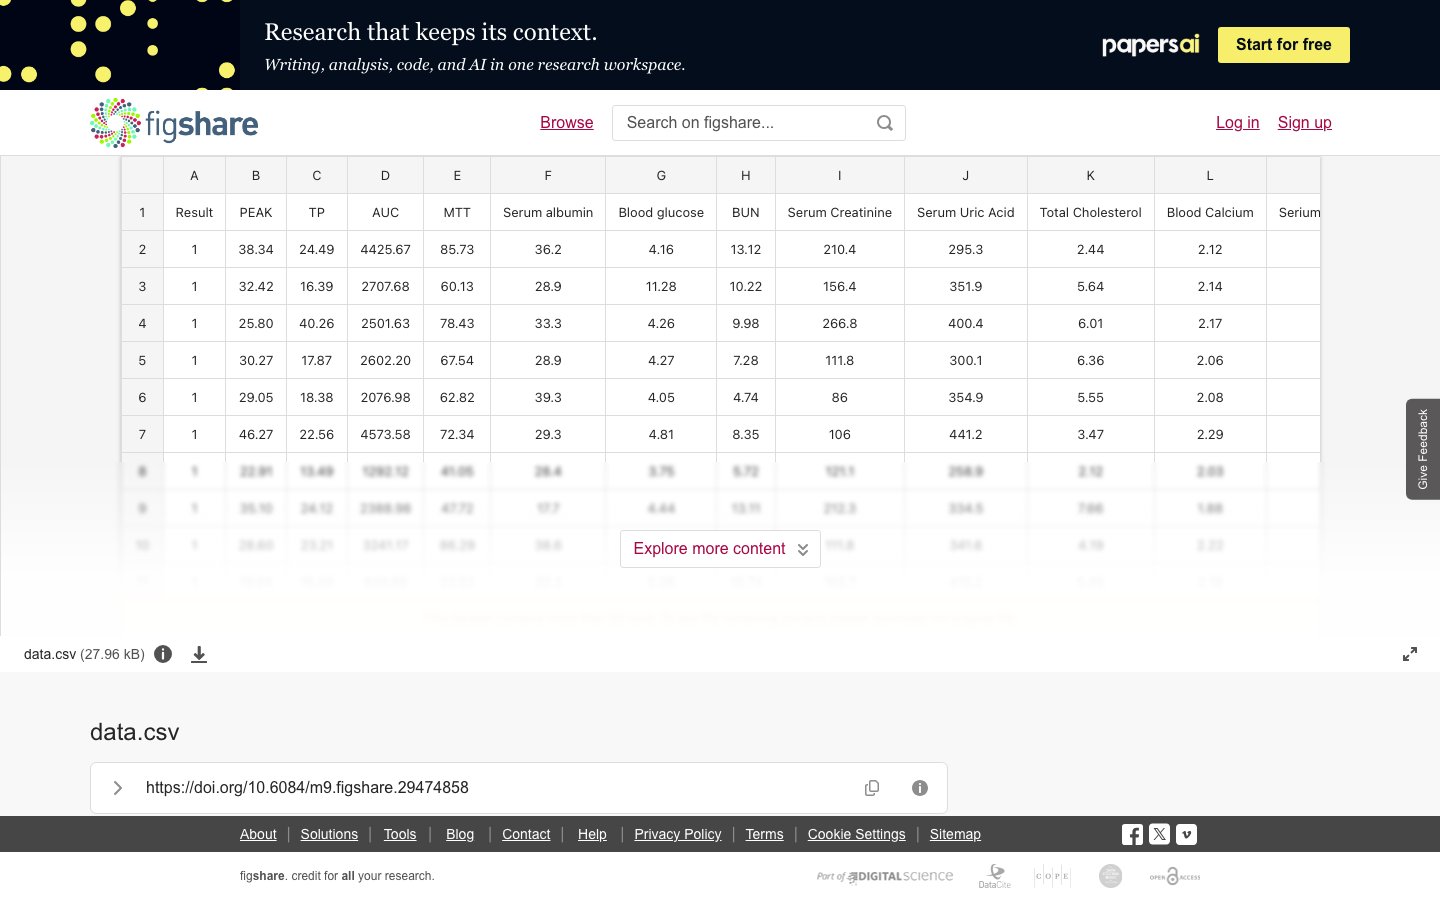Open the Blog footer link
Image resolution: width=1440 pixels, height=900 pixels.
(460, 834)
